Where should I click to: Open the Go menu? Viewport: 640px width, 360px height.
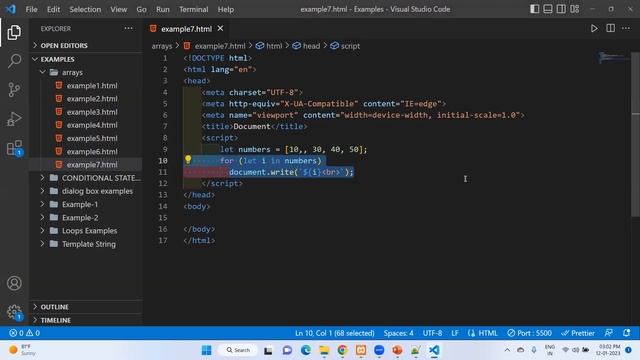141,9
